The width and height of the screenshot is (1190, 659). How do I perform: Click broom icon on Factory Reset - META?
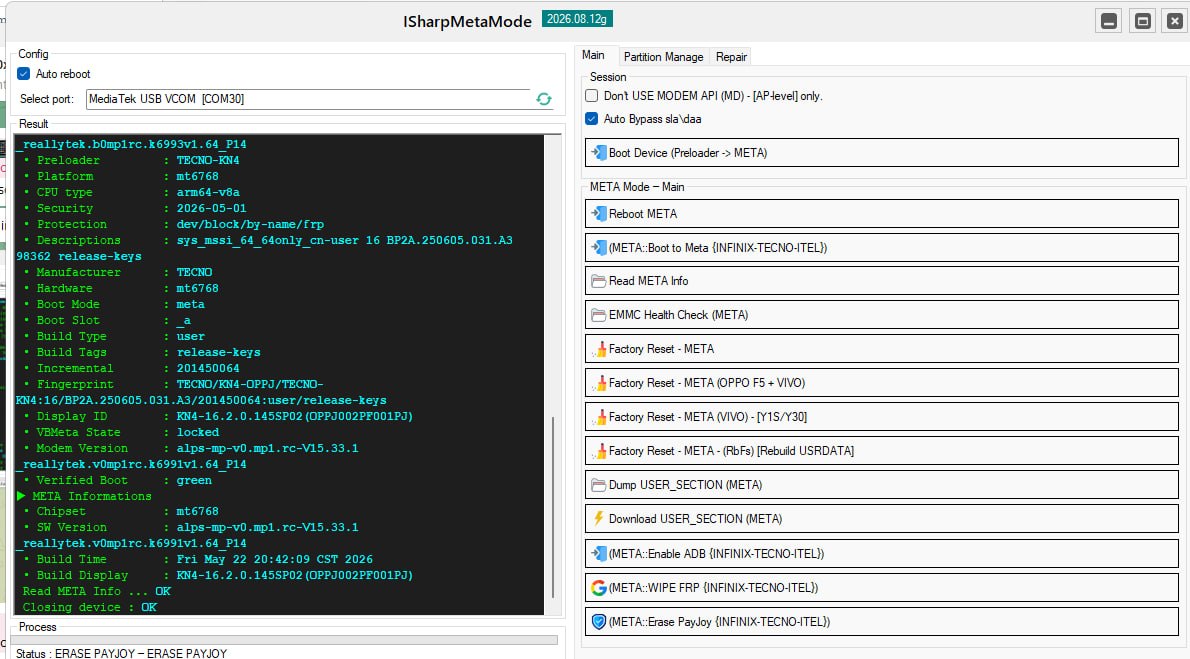point(598,349)
